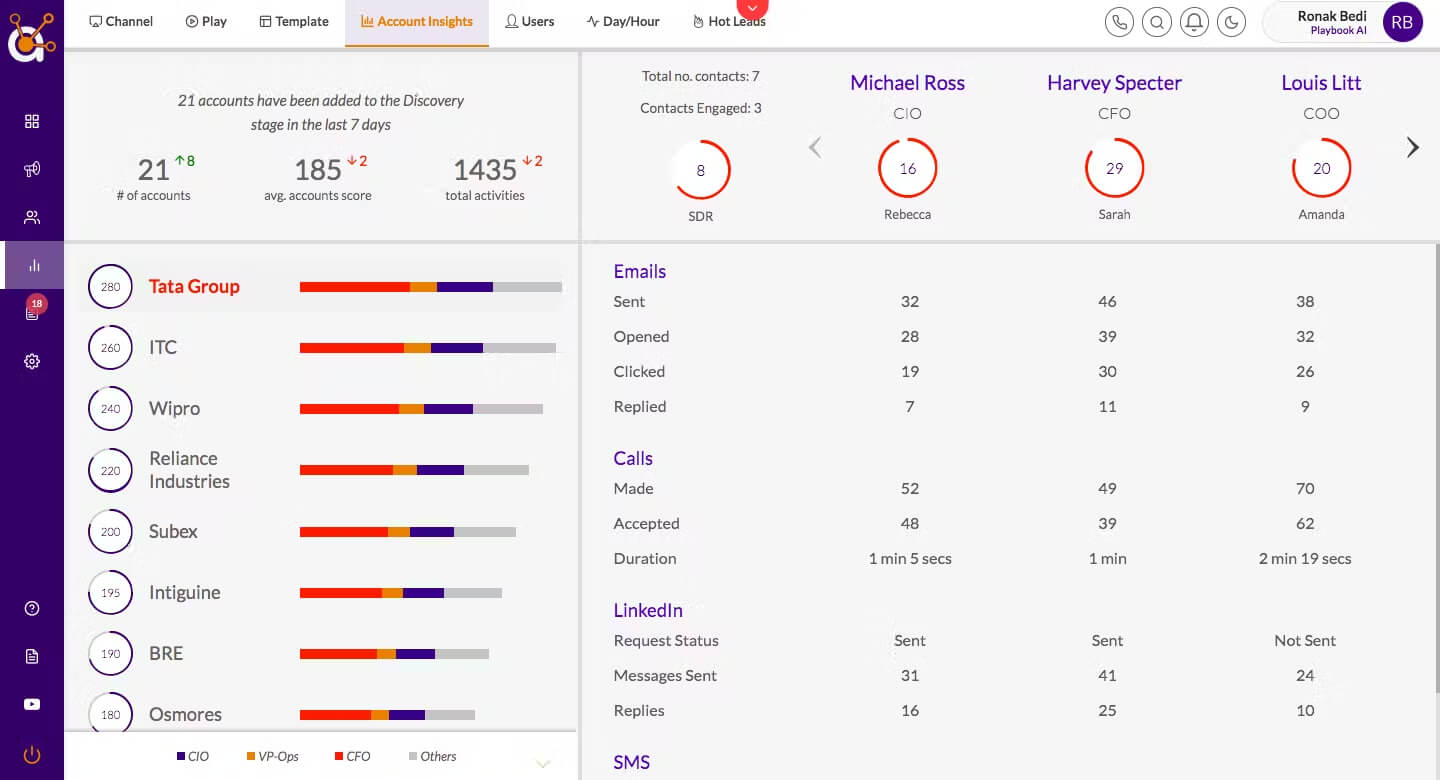The width and height of the screenshot is (1440, 780).
Task: Click the YouTube video icon in sidebar
Action: tap(32, 704)
